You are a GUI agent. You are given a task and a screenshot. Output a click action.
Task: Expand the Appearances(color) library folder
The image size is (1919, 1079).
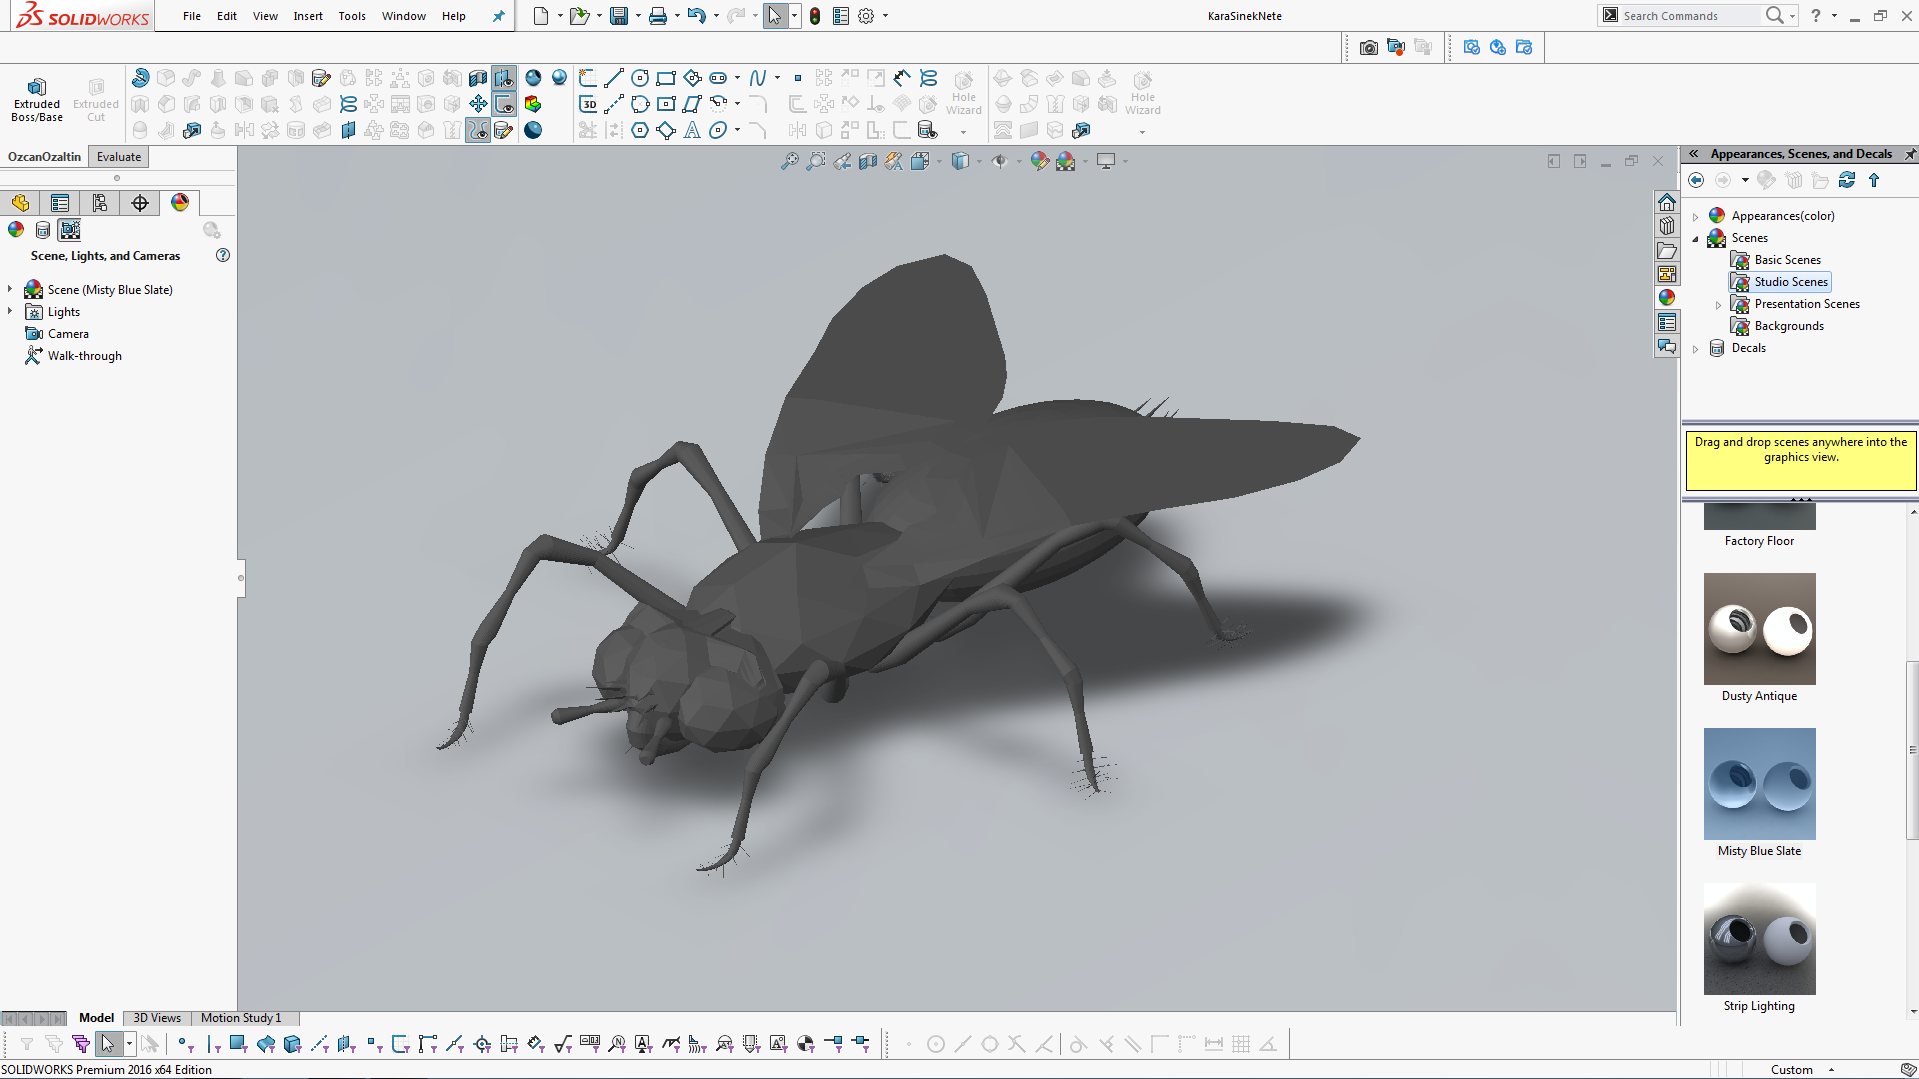click(1696, 216)
